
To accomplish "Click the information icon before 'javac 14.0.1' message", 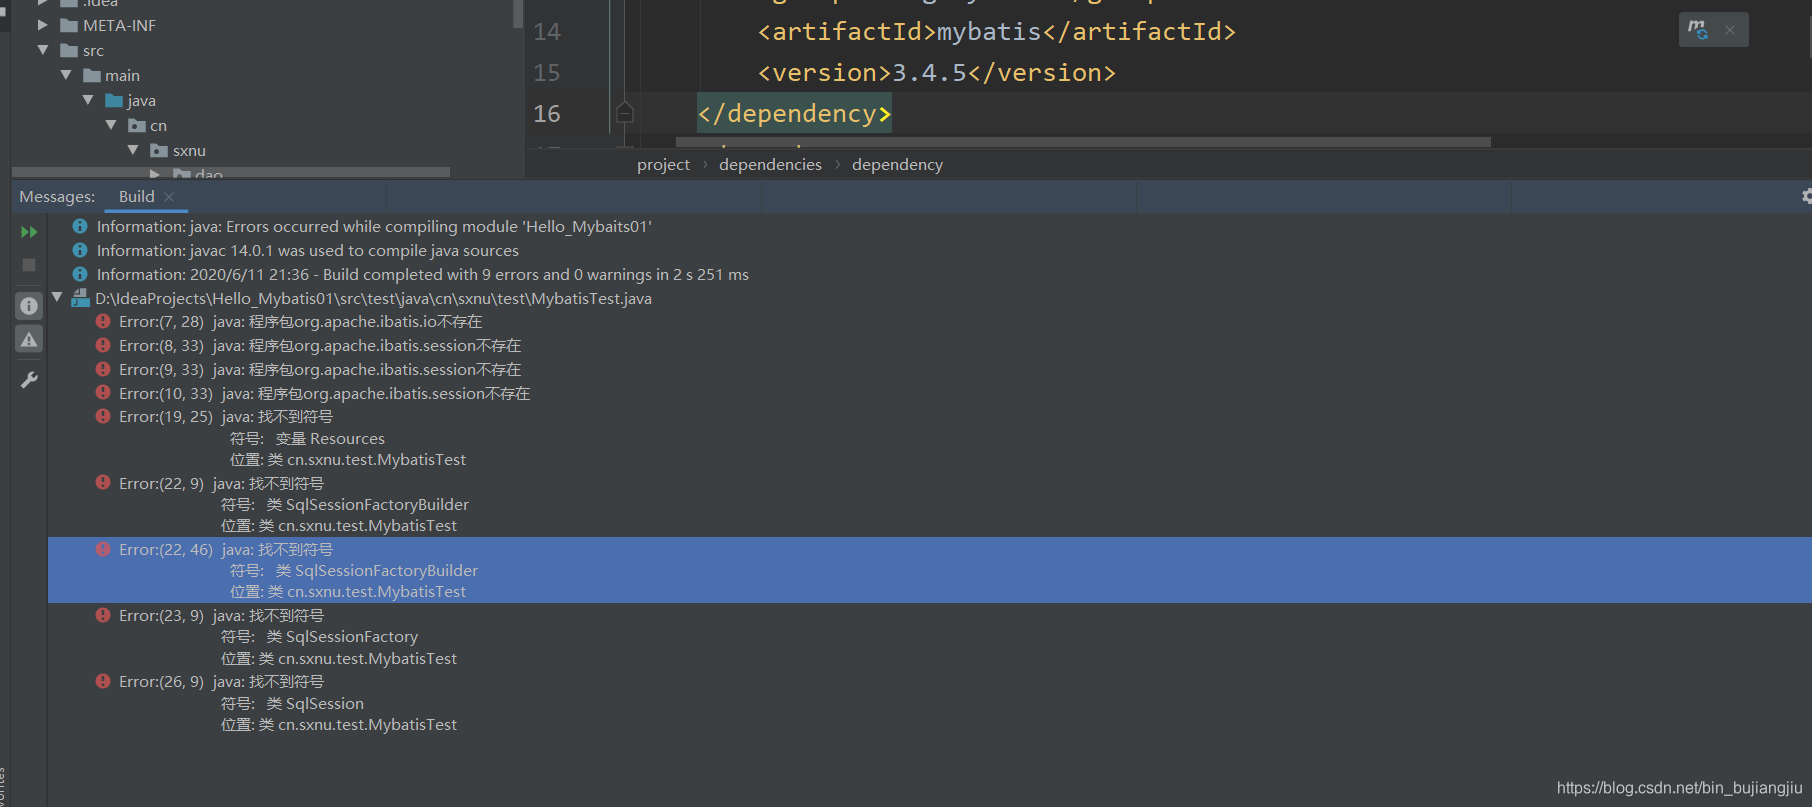I will click(80, 250).
